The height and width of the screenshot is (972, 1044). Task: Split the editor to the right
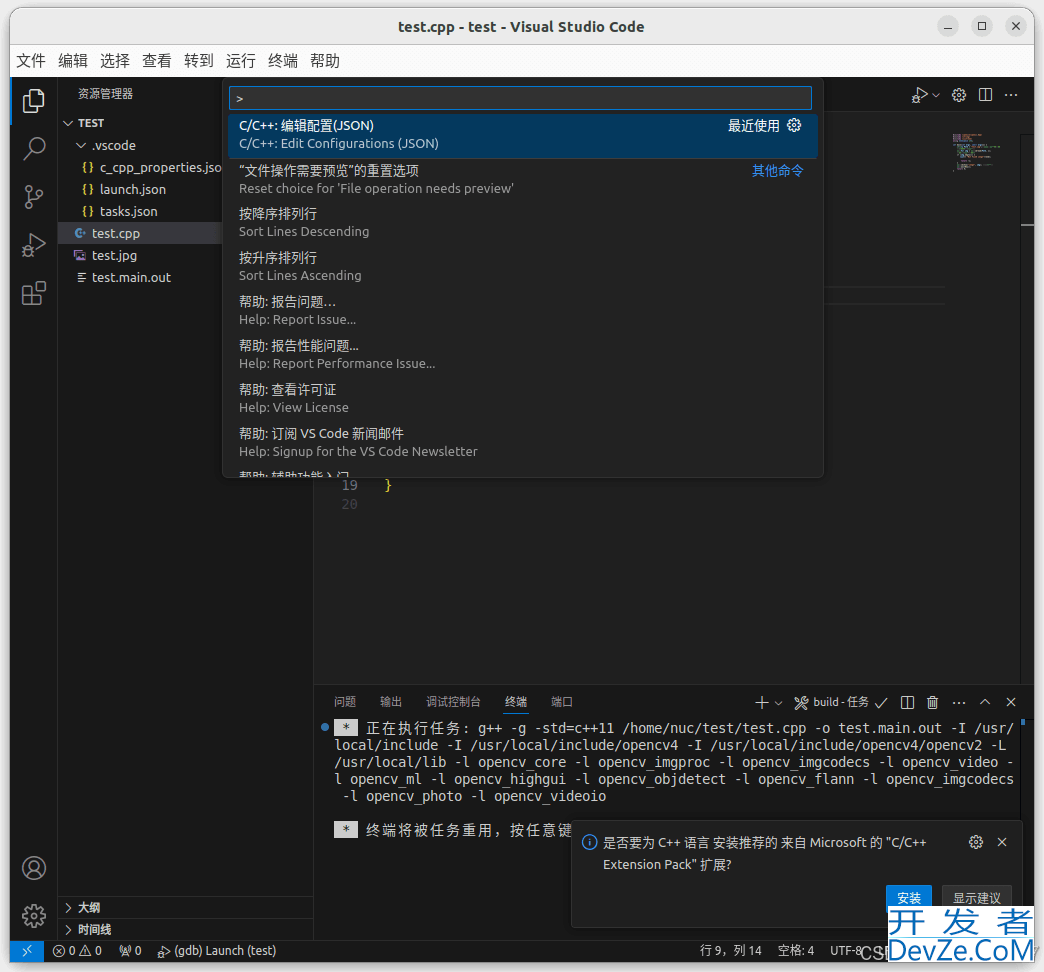point(985,95)
